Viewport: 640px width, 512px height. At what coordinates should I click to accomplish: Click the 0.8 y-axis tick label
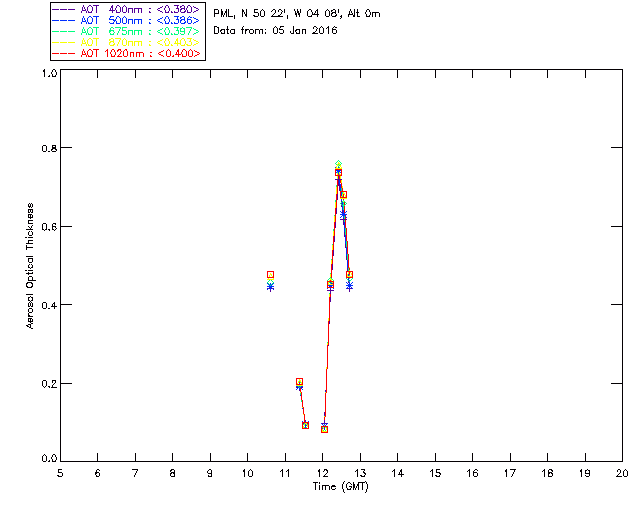(x=49, y=148)
